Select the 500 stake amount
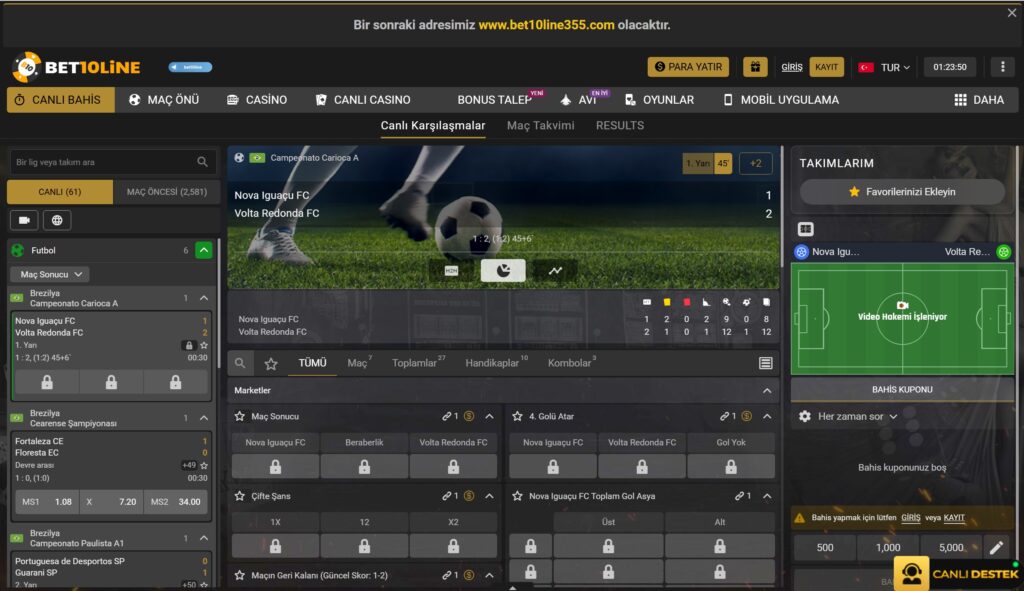Image resolution: width=1024 pixels, height=591 pixels. [824, 547]
